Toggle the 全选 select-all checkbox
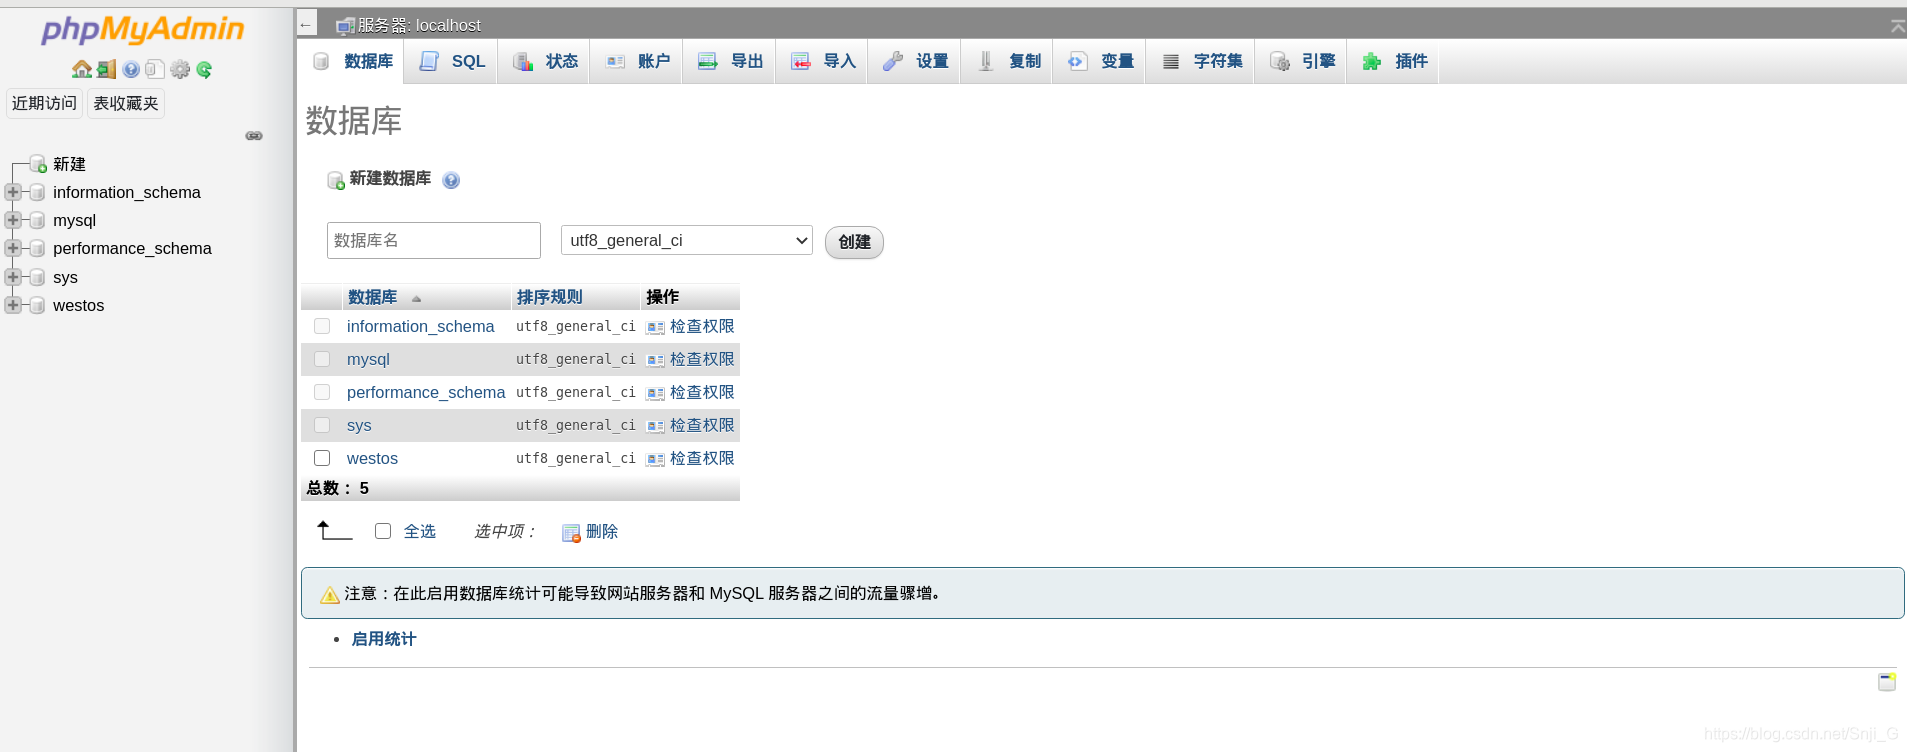This screenshot has width=1907, height=752. (383, 531)
